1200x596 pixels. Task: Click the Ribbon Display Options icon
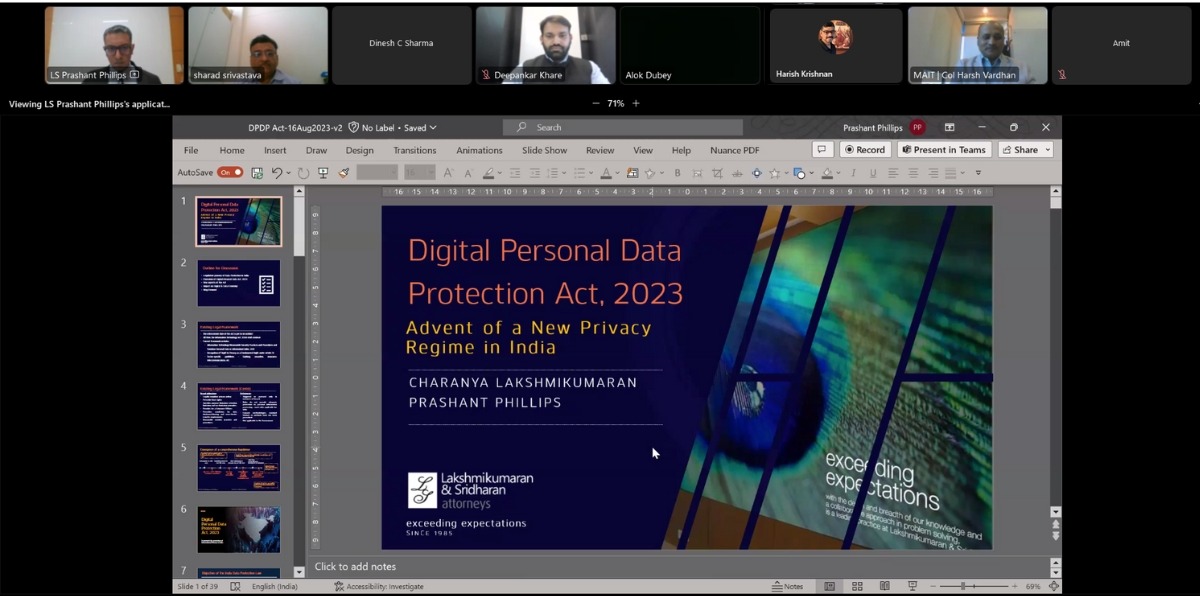pos(949,128)
